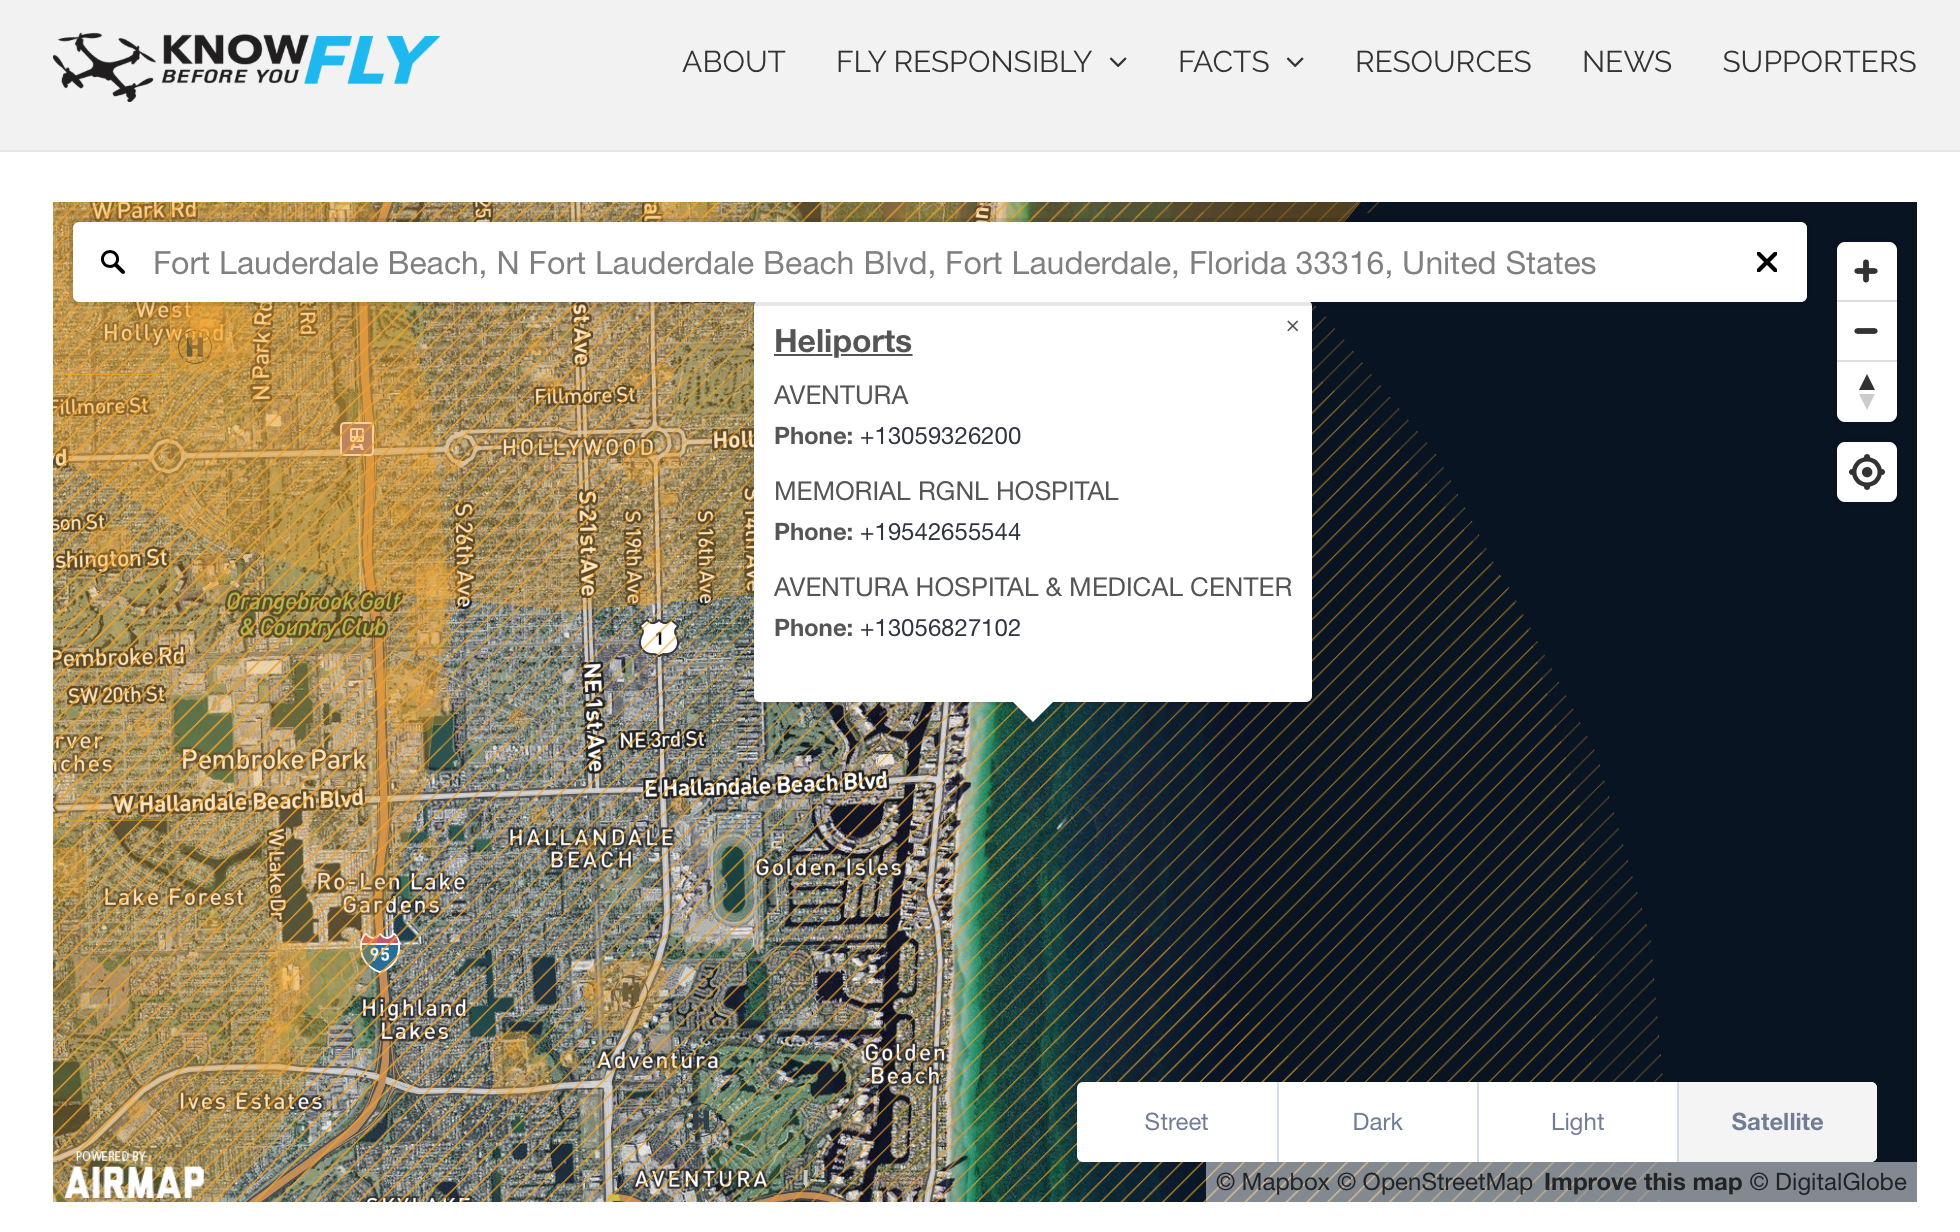Click Improve this map link

[1643, 1182]
